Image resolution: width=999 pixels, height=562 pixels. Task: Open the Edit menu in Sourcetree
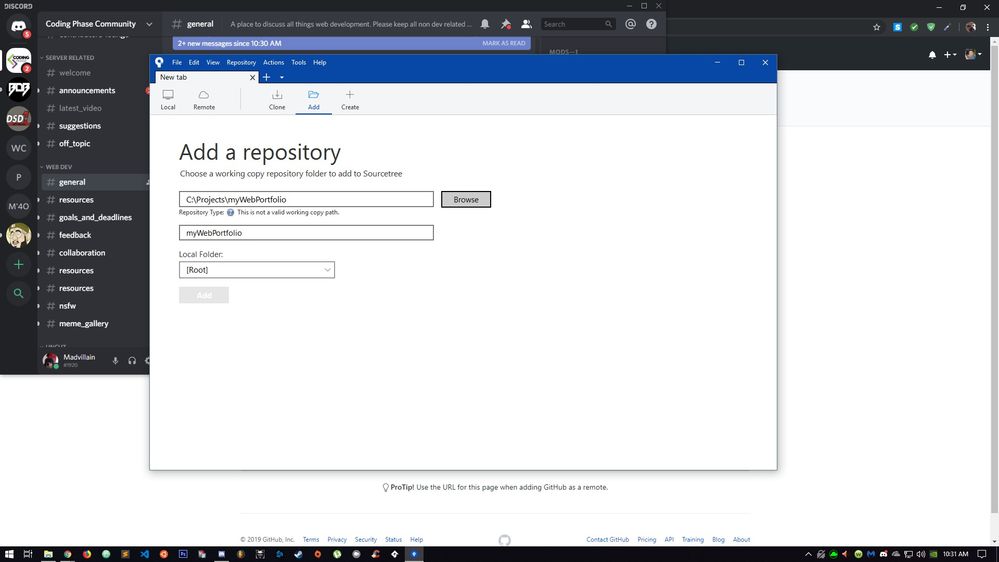(194, 62)
